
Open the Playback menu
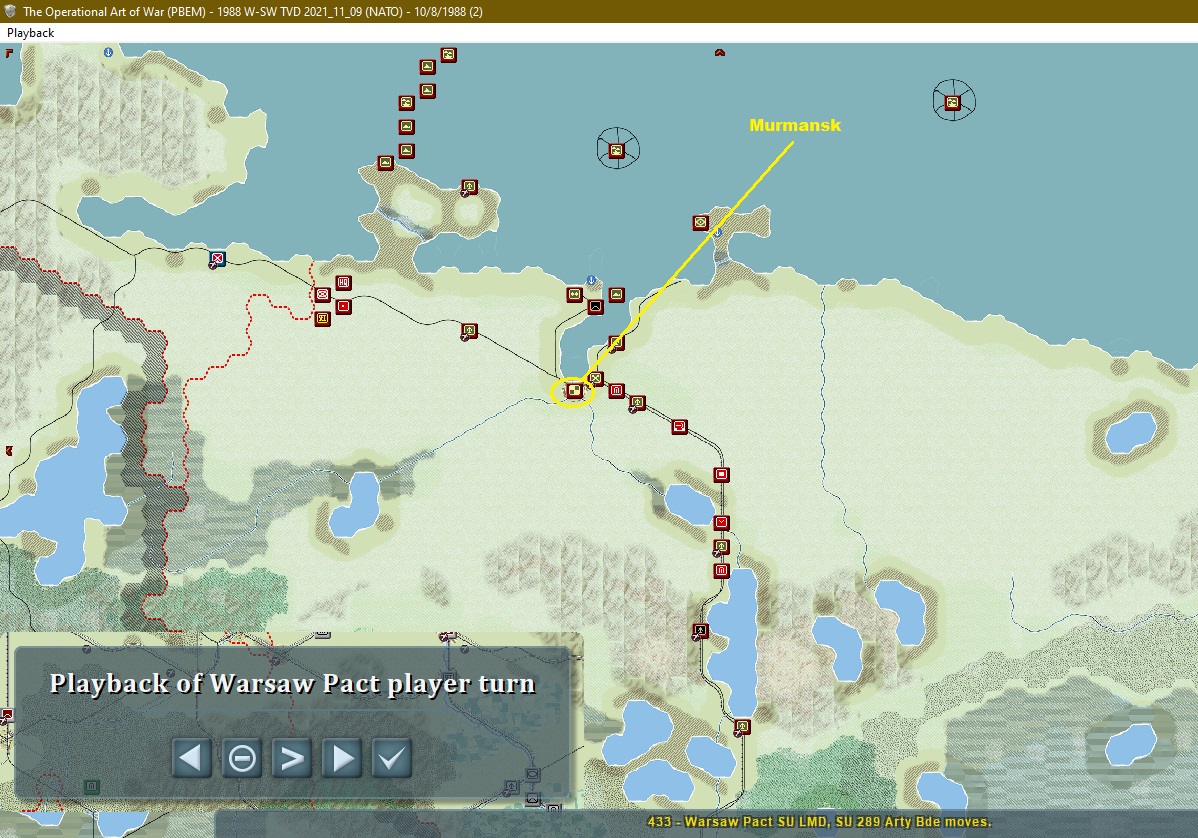[31, 33]
